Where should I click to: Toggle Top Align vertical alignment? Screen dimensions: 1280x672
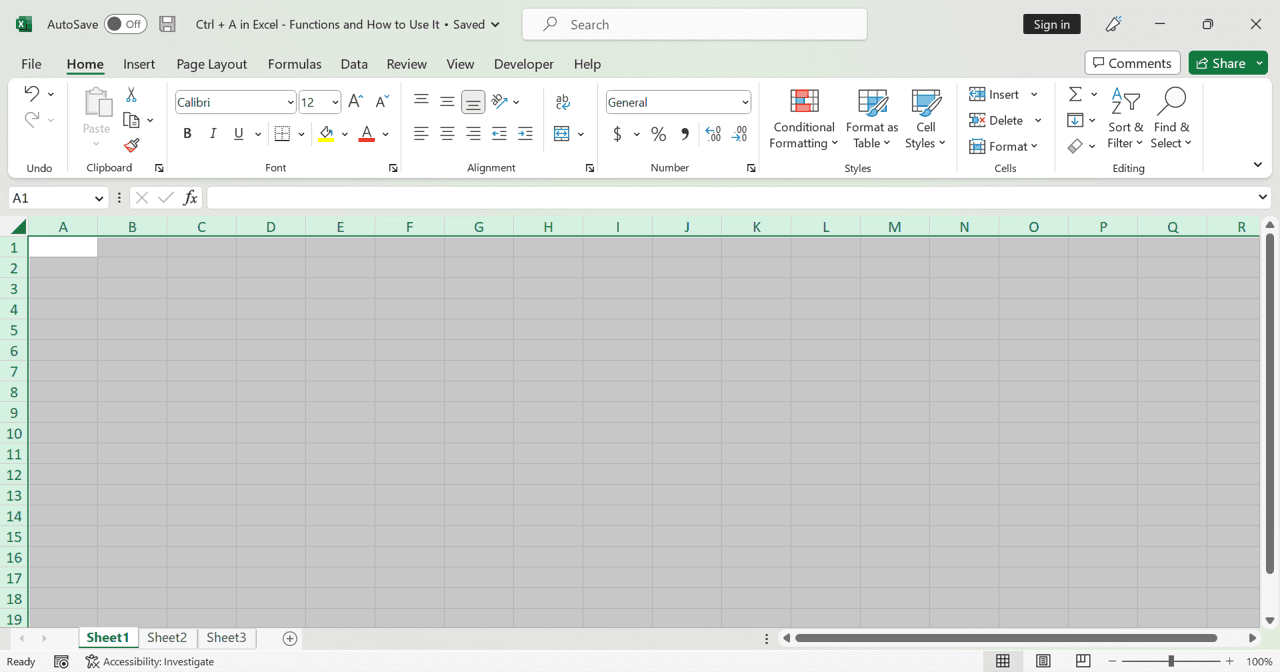click(x=421, y=101)
